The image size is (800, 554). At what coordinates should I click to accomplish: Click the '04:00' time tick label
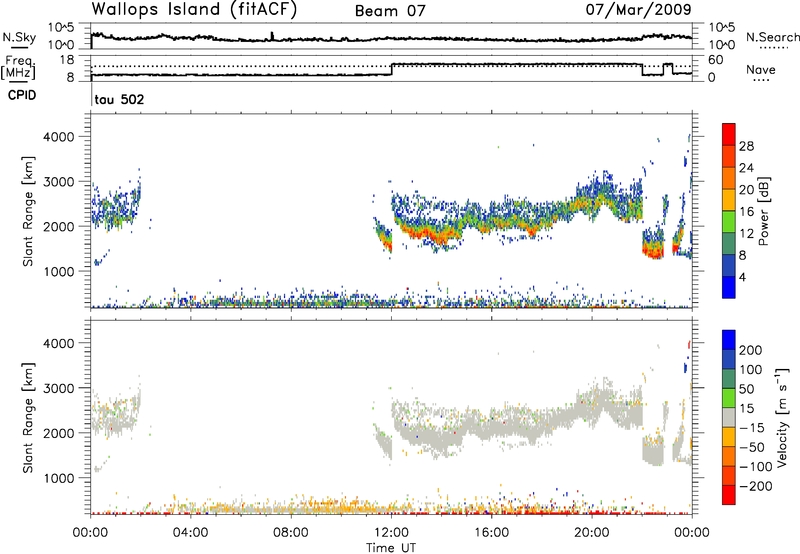point(190,533)
